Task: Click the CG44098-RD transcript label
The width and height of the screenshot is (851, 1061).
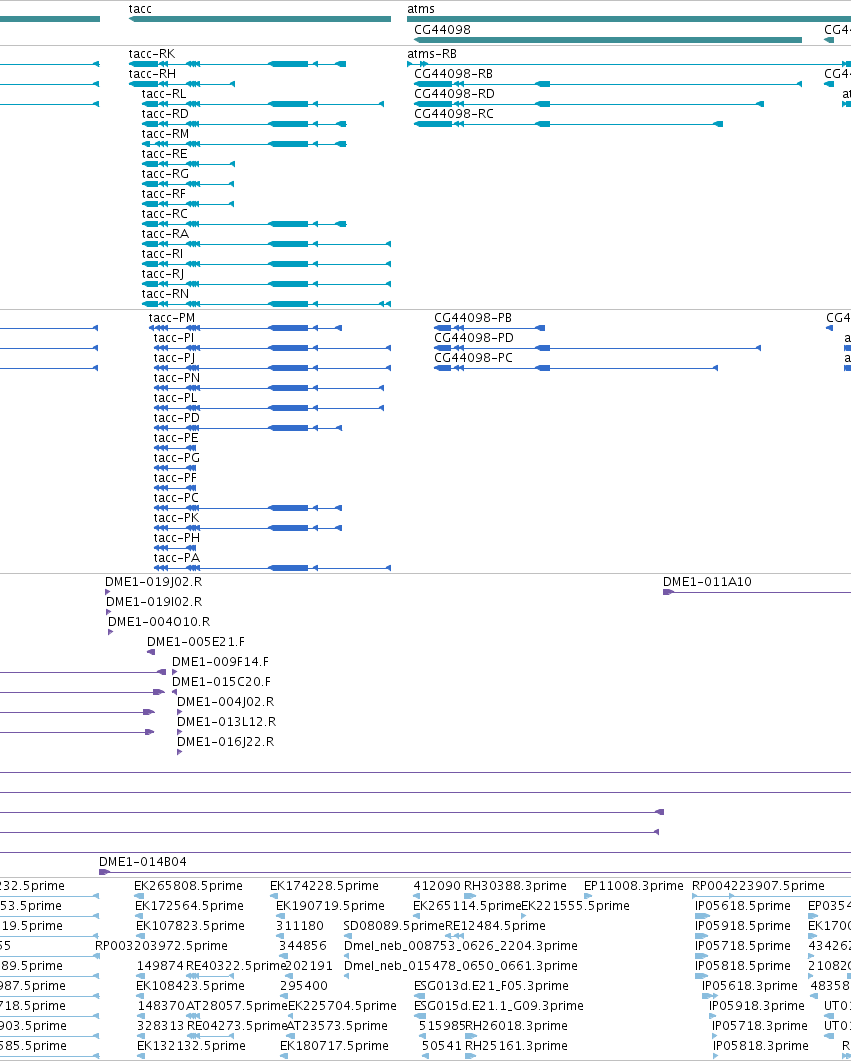Action: 454,93
